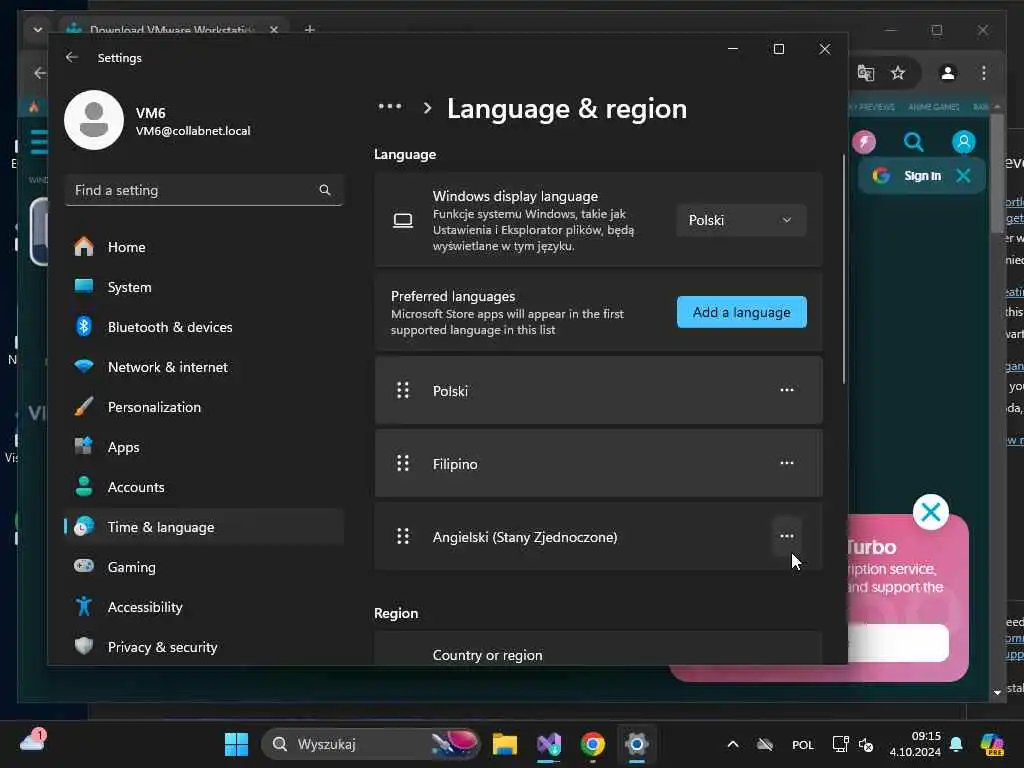The height and width of the screenshot is (768, 1024).
Task: Open the Windows Start menu
Action: click(x=236, y=744)
